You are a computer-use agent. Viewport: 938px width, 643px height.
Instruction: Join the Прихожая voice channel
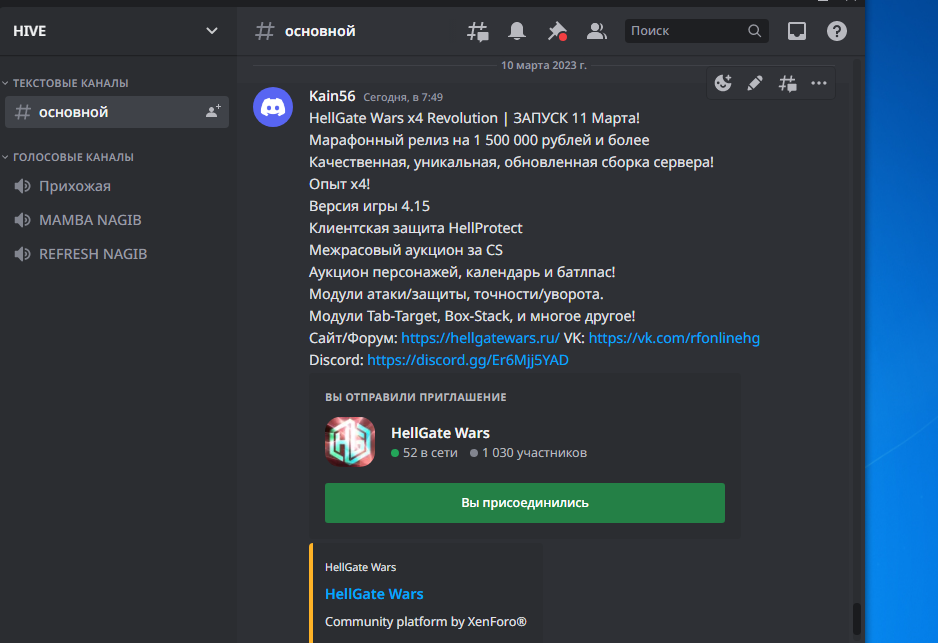[117, 186]
